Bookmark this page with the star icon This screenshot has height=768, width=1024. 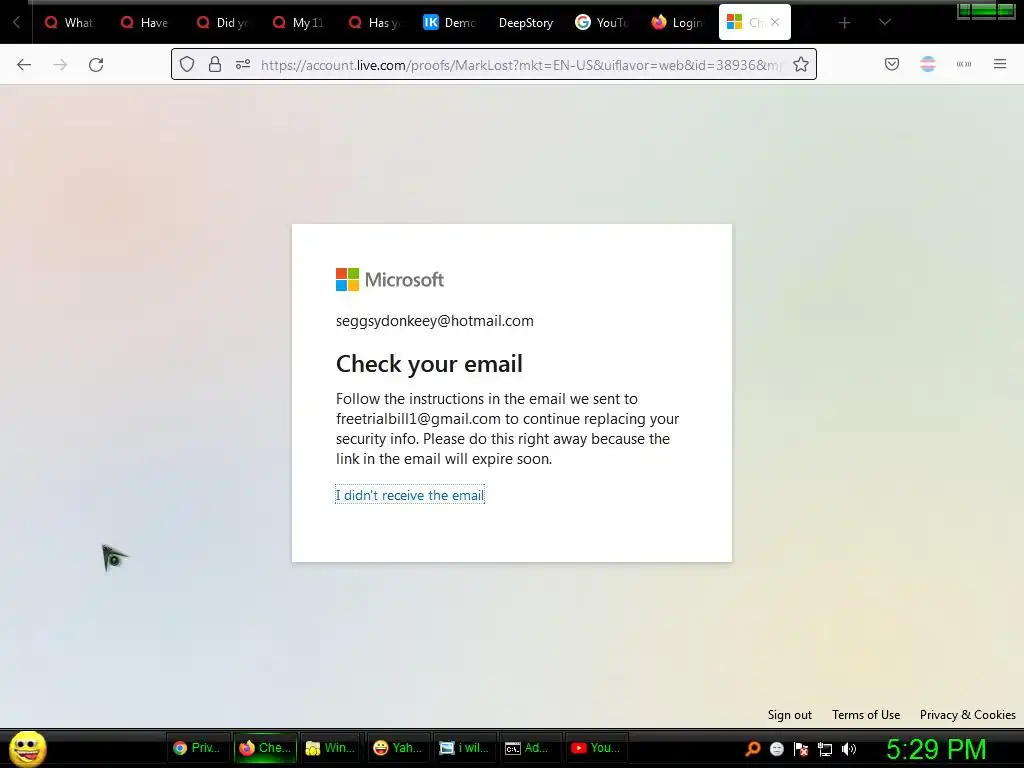click(801, 64)
